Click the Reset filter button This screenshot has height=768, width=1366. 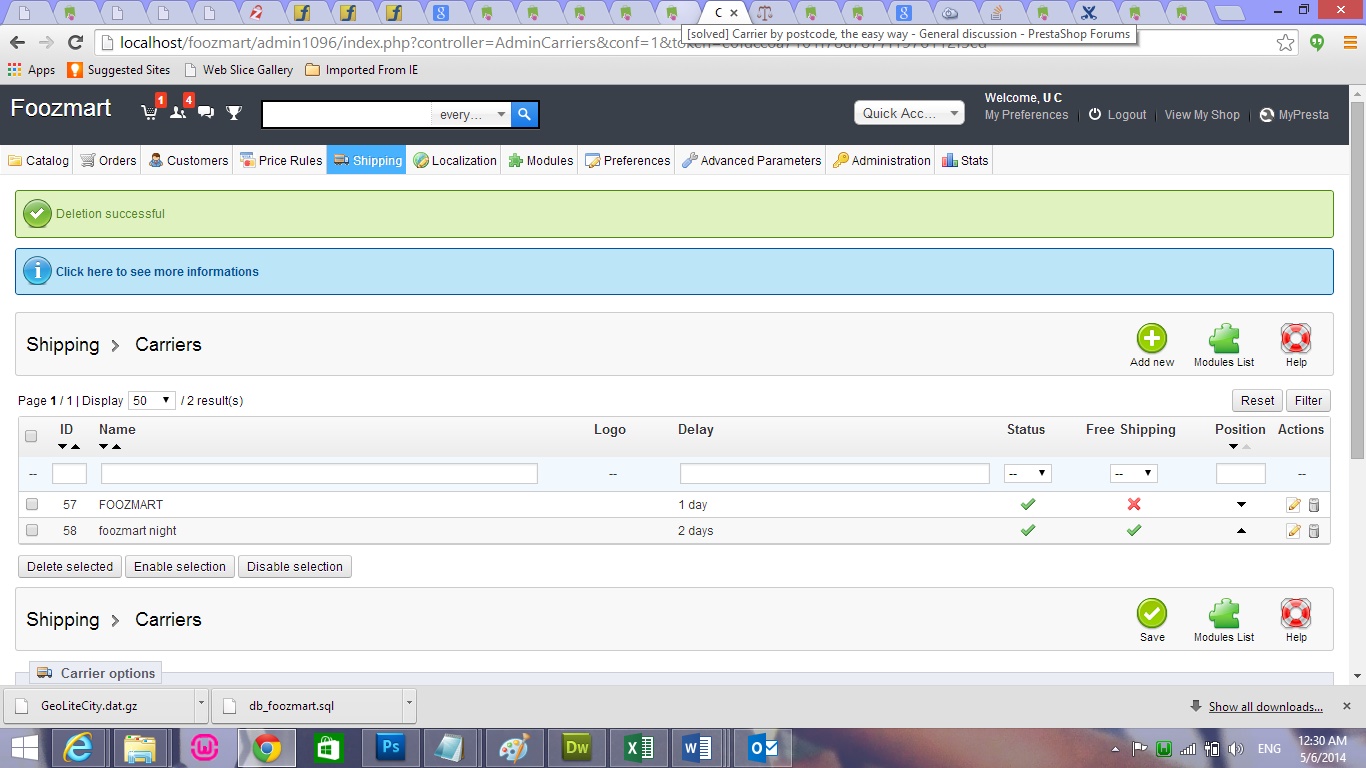coord(1257,400)
